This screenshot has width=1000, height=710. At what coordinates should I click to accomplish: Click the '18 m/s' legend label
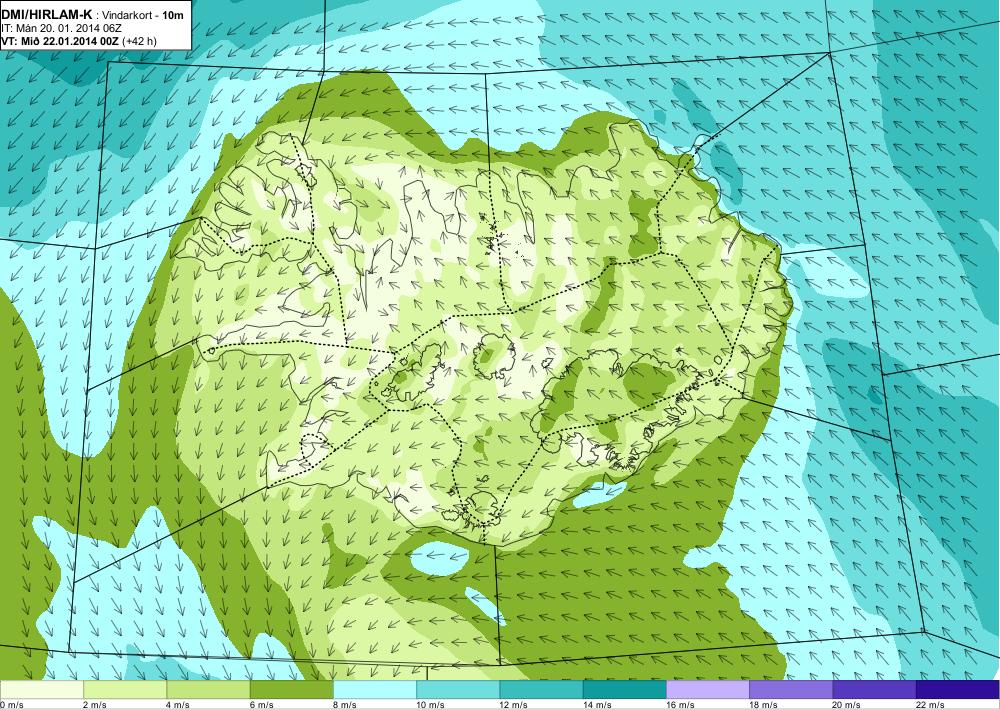pos(763,704)
